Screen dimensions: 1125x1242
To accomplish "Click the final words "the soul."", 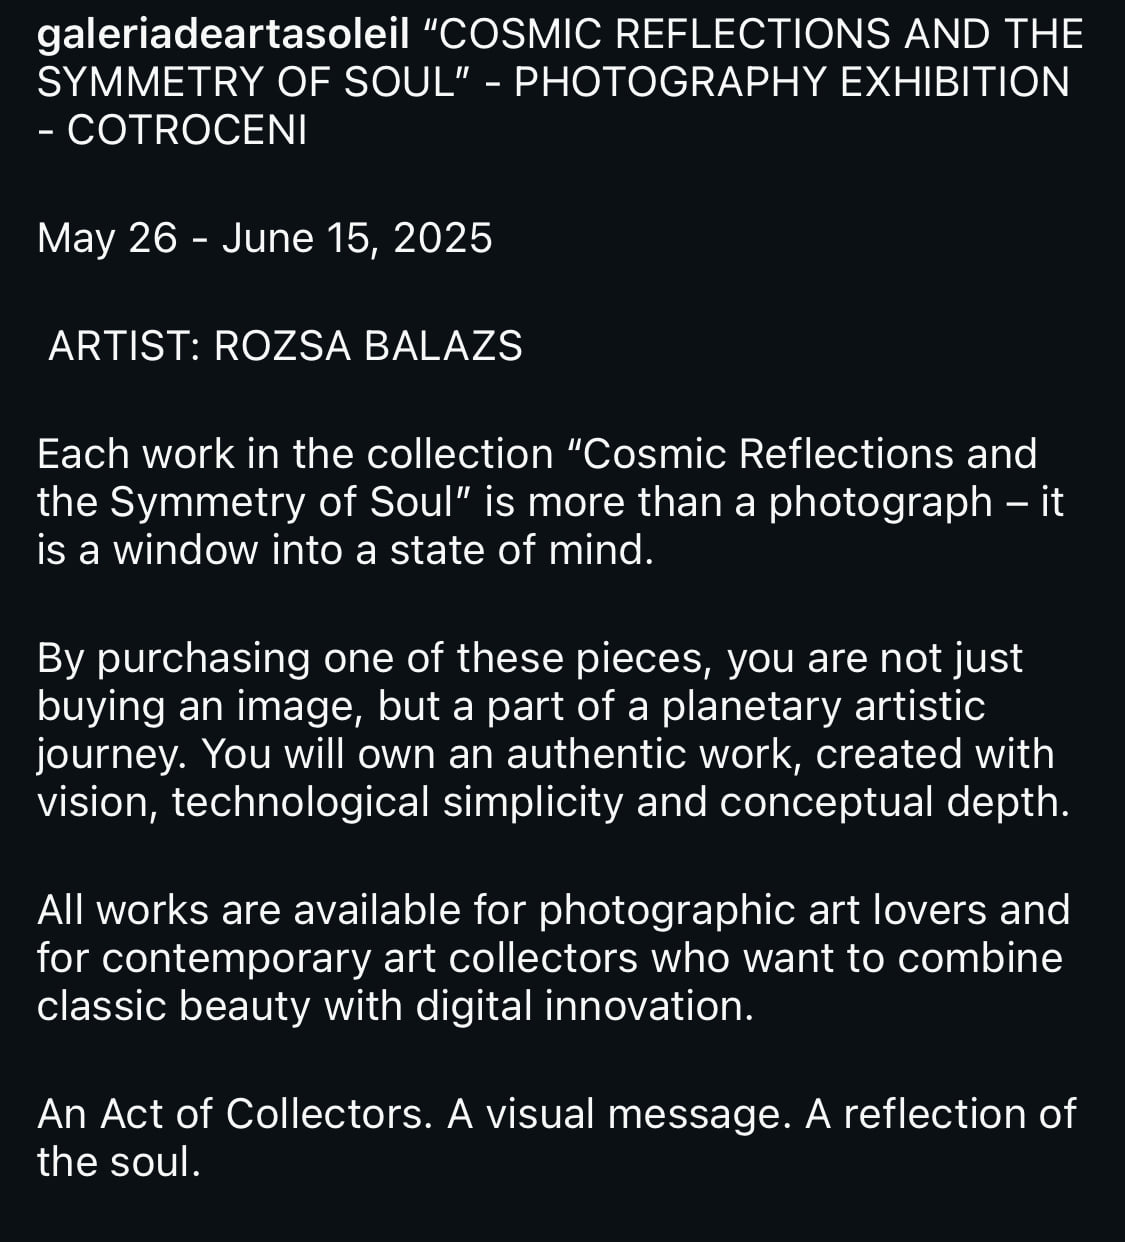I will (x=119, y=1162).
